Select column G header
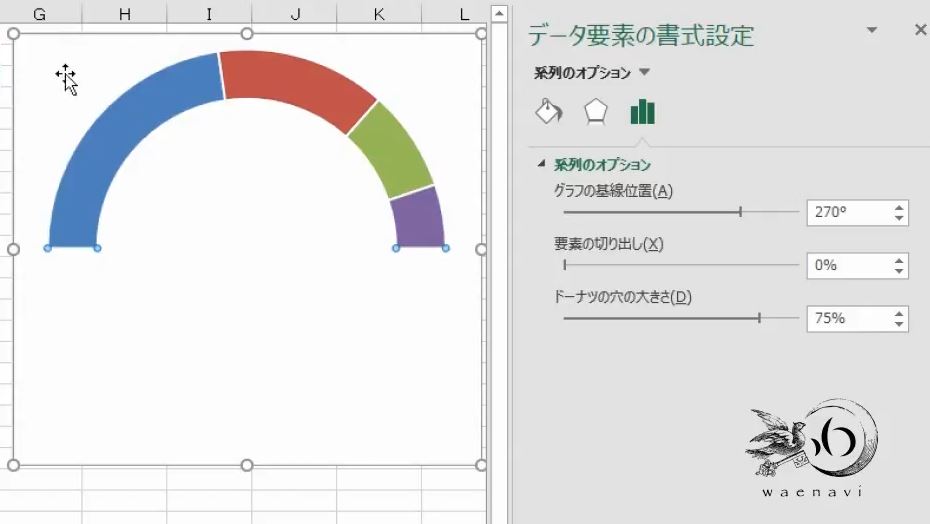The height and width of the screenshot is (524, 930). [40, 13]
